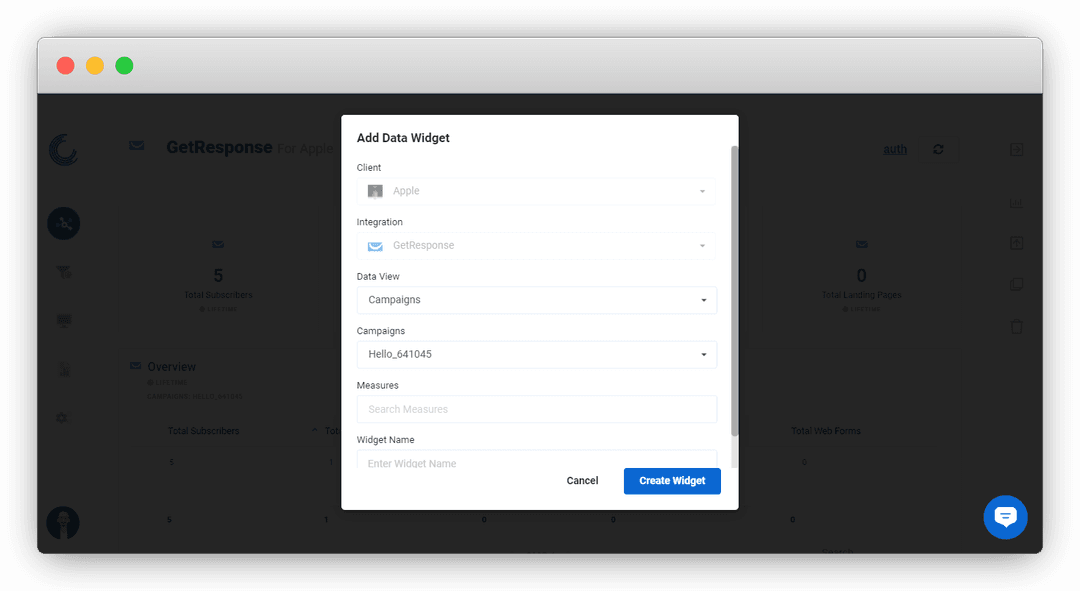Open the Integration dropdown showing GetResponse
Image resolution: width=1080 pixels, height=591 pixels.
pyautogui.click(x=536, y=245)
